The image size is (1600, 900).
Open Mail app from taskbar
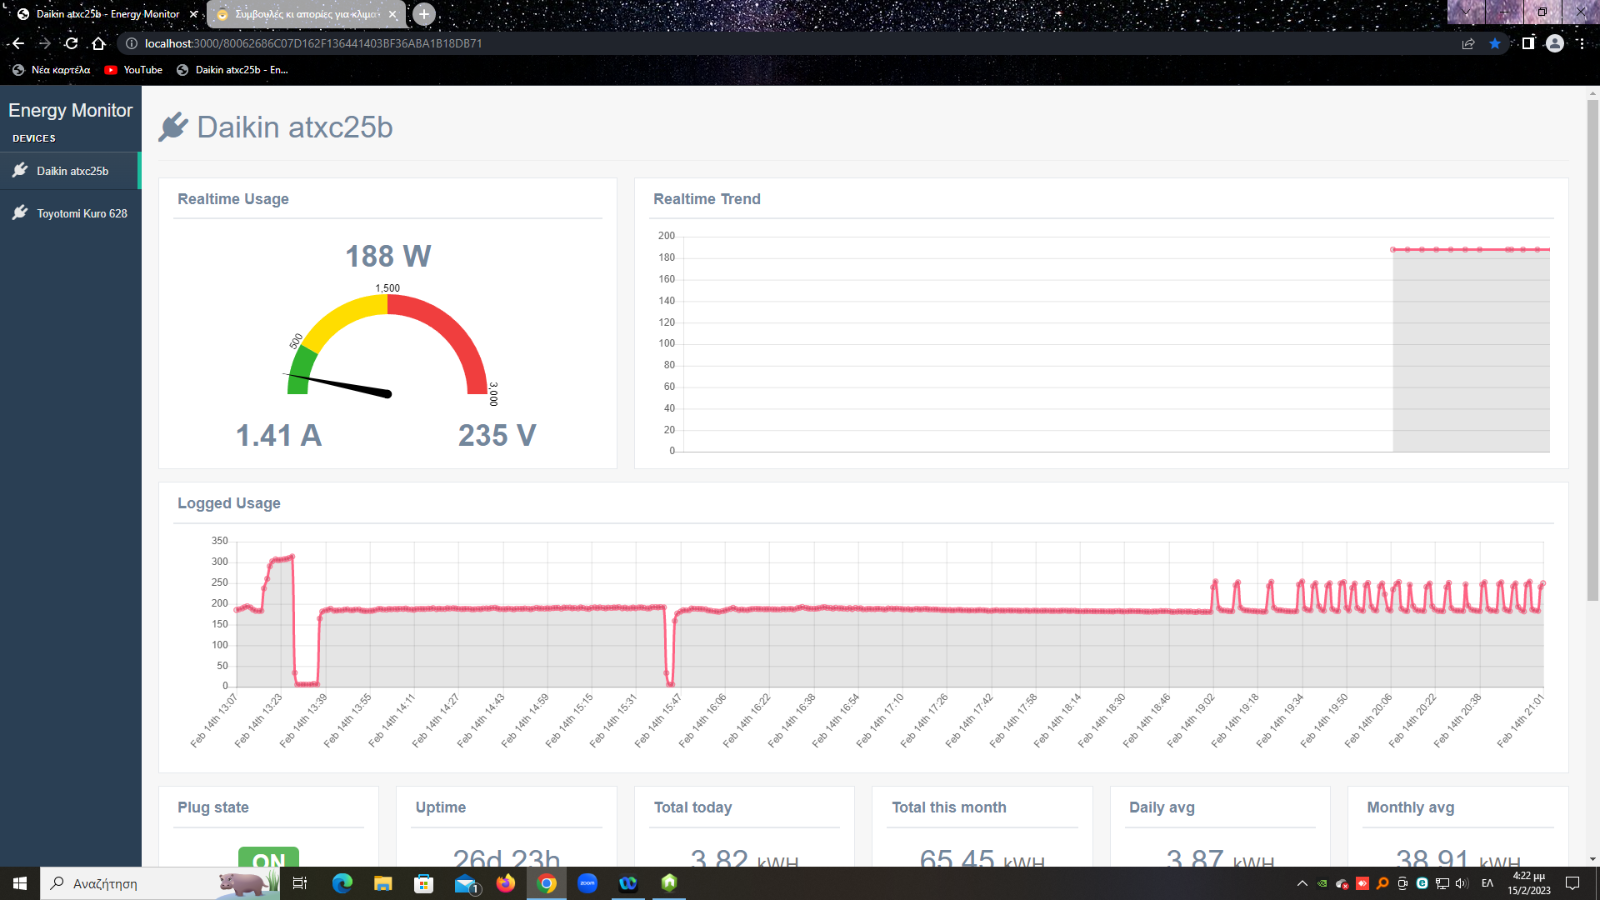tap(465, 883)
